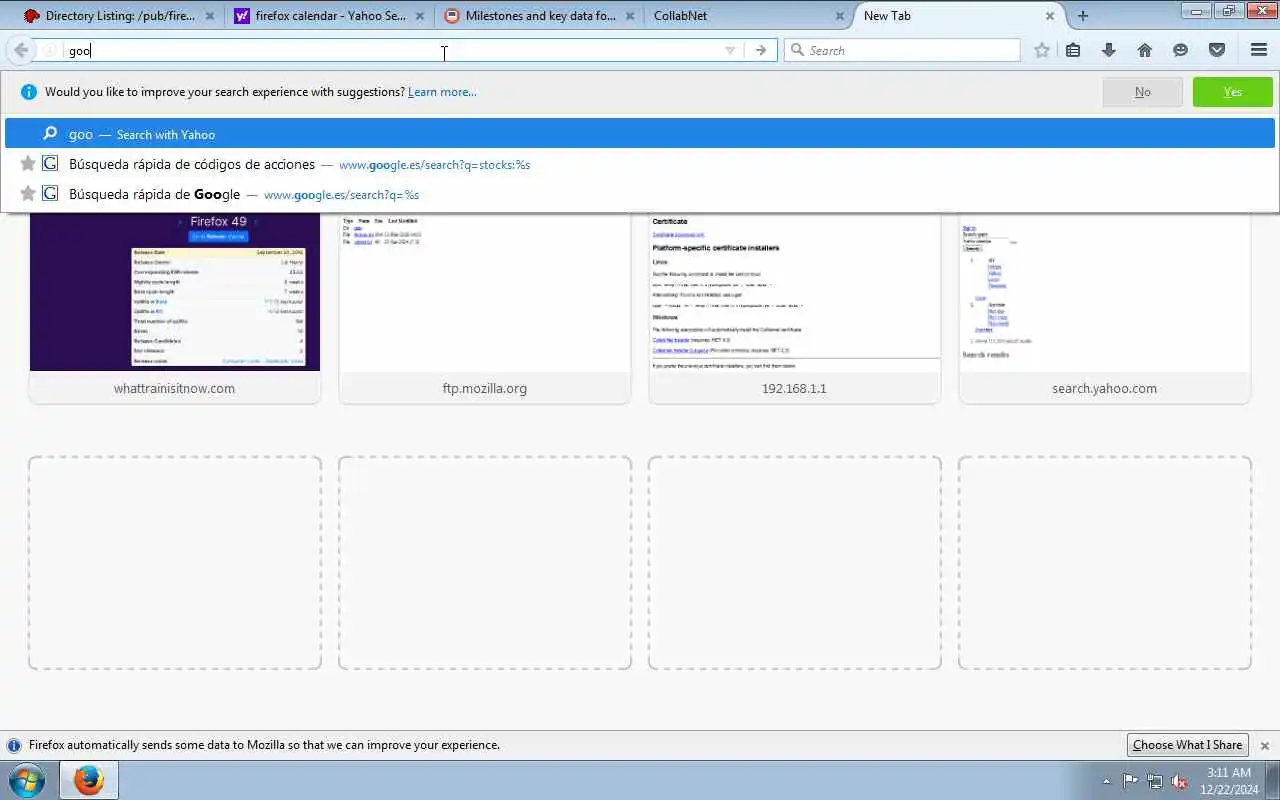This screenshot has width=1280, height=800.
Task: Open the Learn more link
Action: pyautogui.click(x=442, y=92)
